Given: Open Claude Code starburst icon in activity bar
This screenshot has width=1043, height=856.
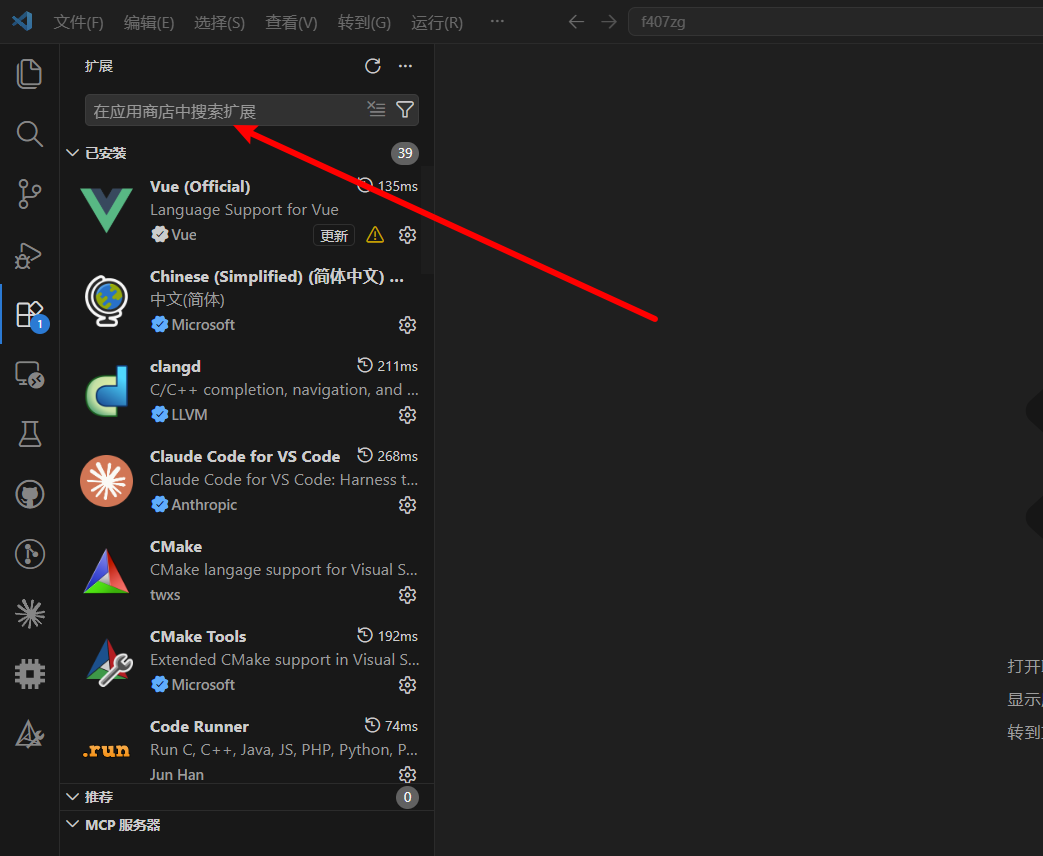Looking at the screenshot, I should pyautogui.click(x=29, y=614).
